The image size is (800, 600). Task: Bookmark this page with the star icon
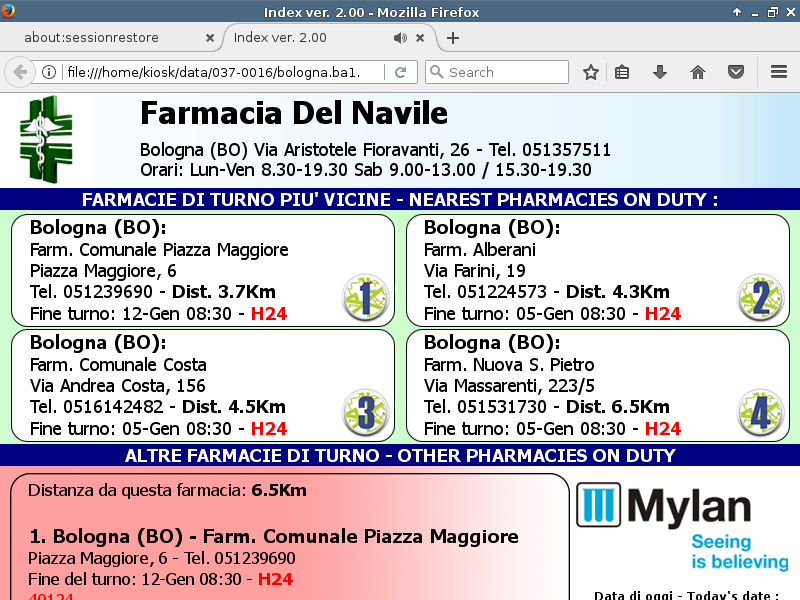pyautogui.click(x=591, y=72)
